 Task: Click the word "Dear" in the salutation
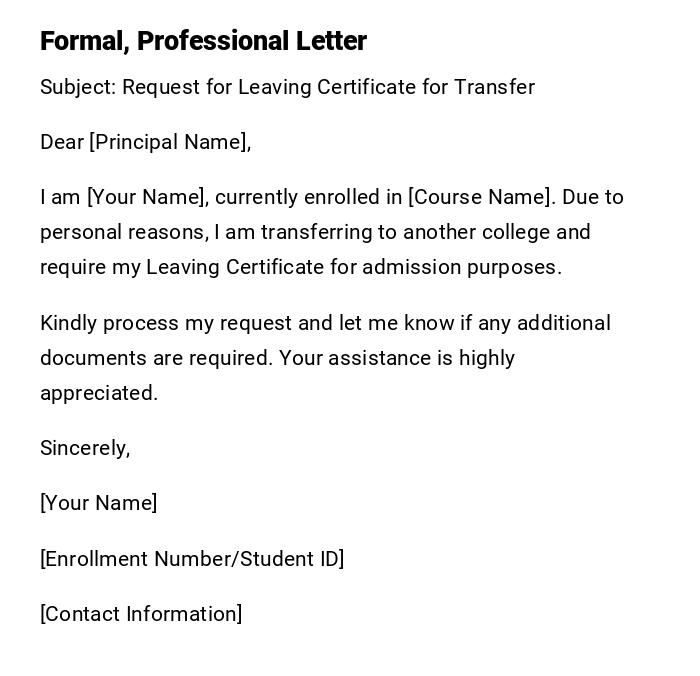click(62, 142)
